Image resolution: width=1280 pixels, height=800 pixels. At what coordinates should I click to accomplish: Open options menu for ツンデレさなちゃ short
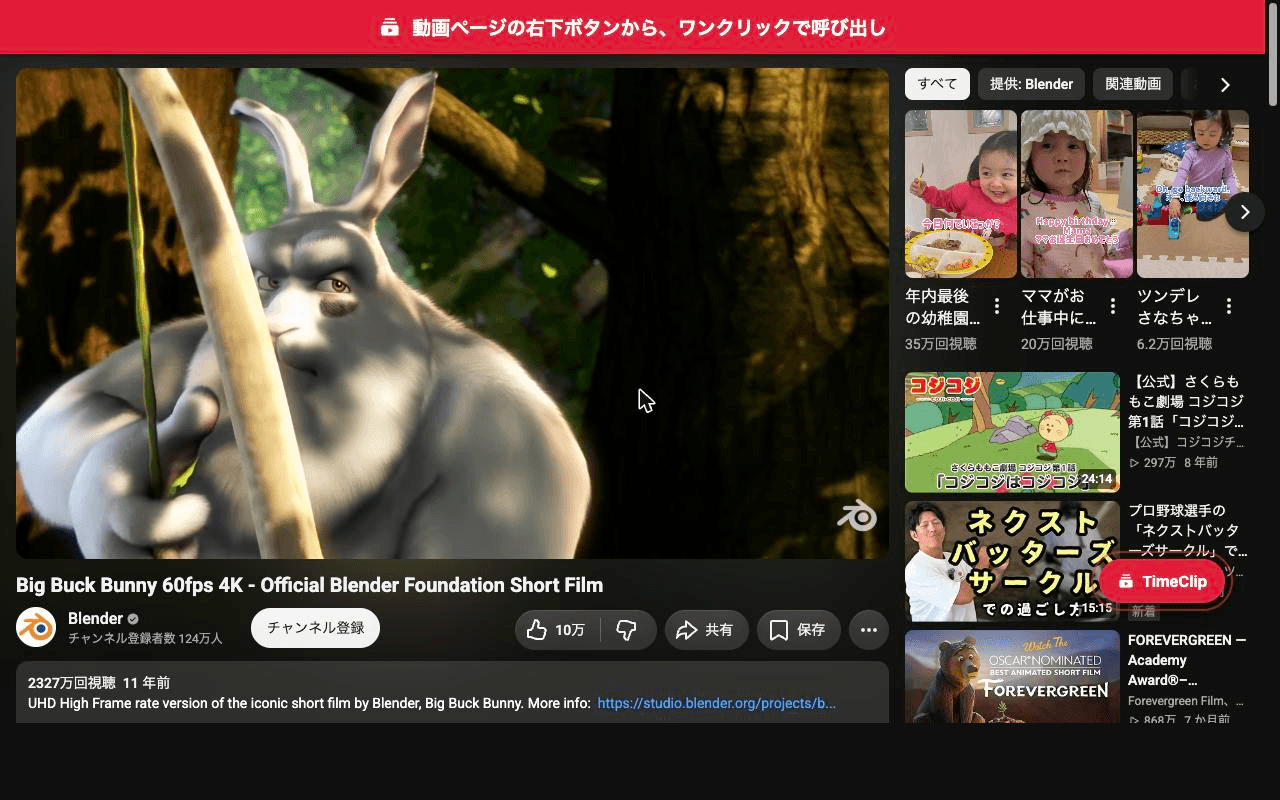[x=1229, y=306]
